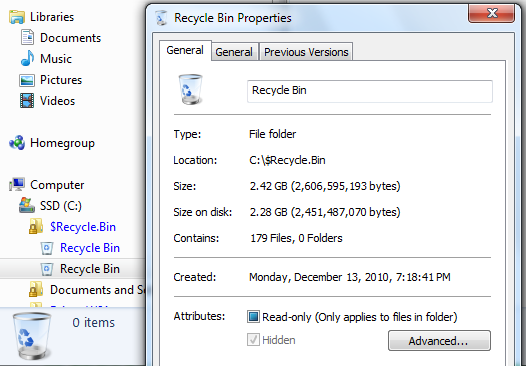Select $Recycle.Bin folder label
This screenshot has height=366, width=526.
tap(83, 227)
